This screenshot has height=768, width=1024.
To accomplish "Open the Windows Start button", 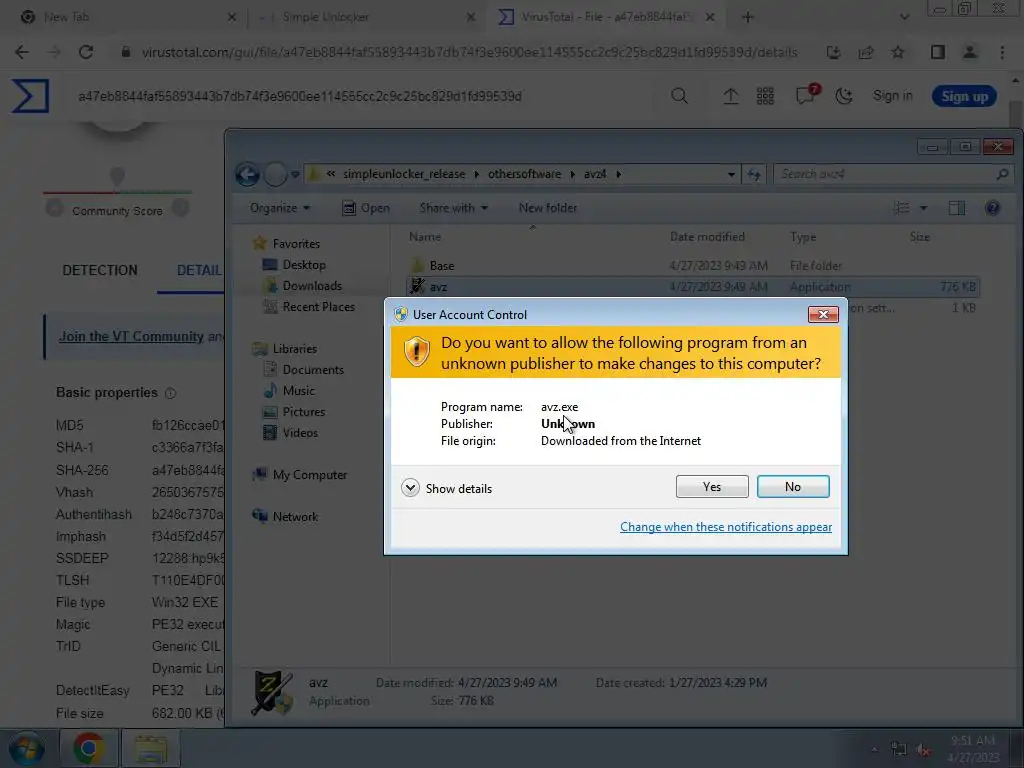I will point(26,748).
